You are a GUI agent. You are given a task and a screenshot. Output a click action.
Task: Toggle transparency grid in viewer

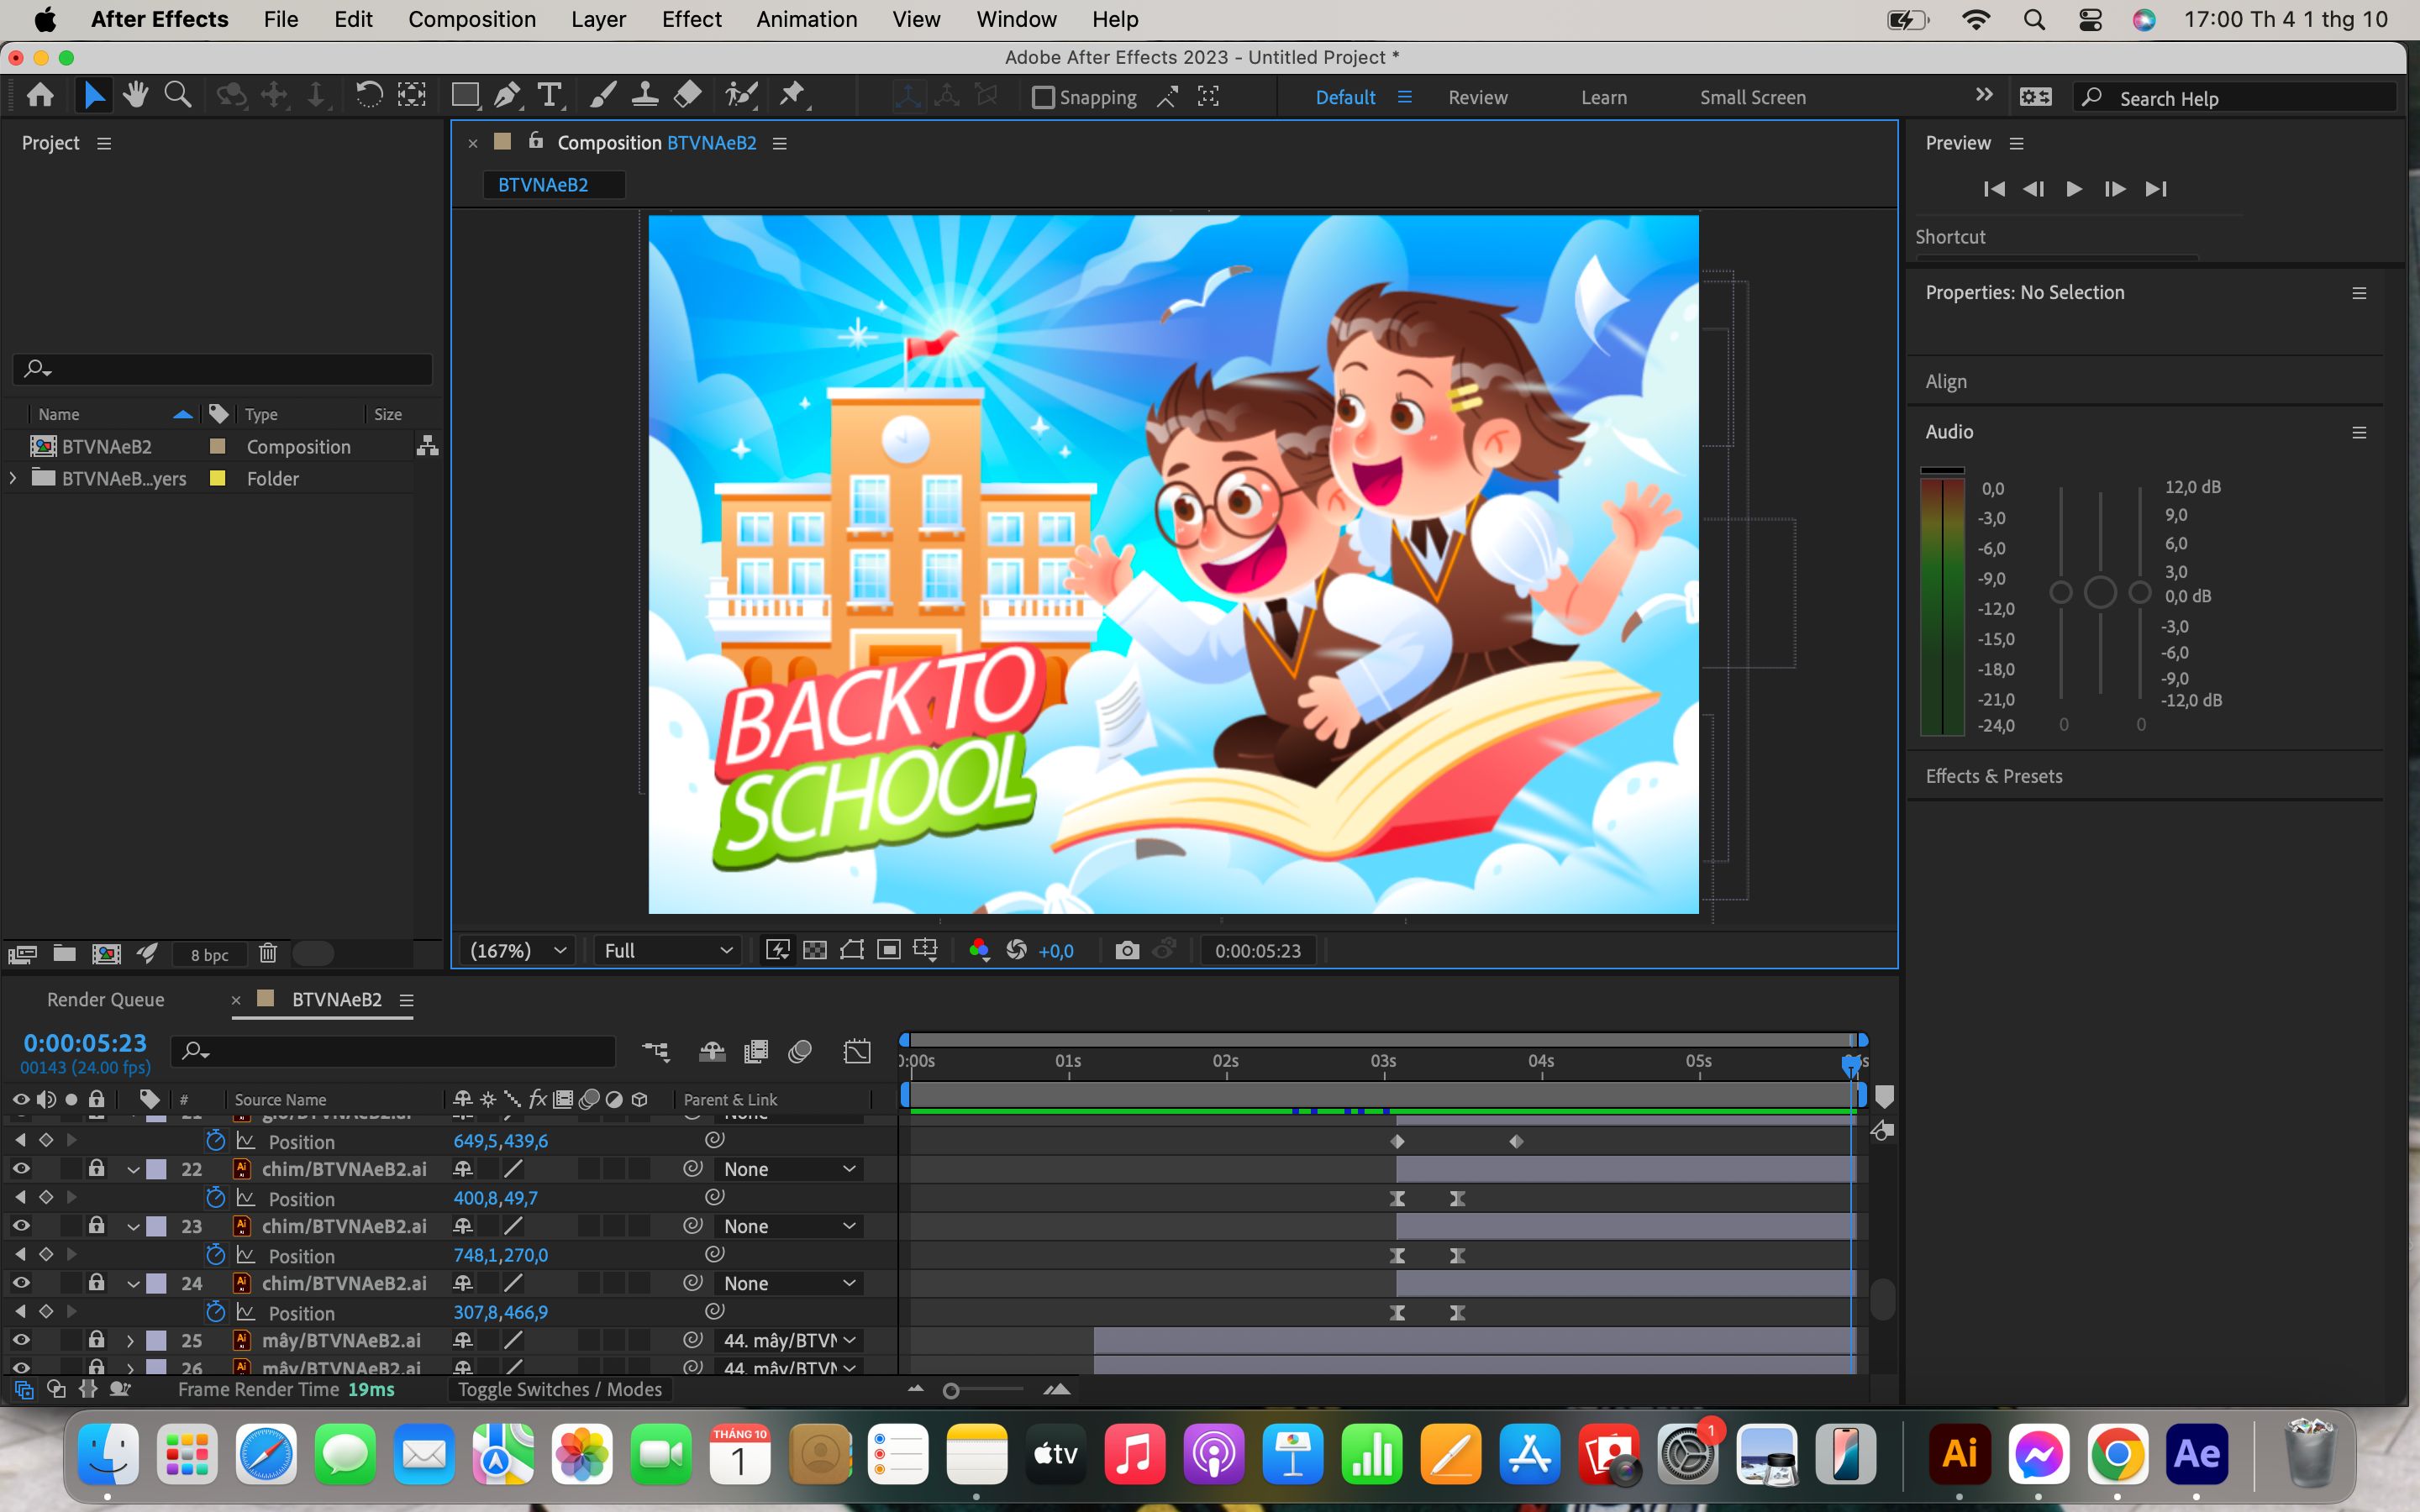click(815, 950)
